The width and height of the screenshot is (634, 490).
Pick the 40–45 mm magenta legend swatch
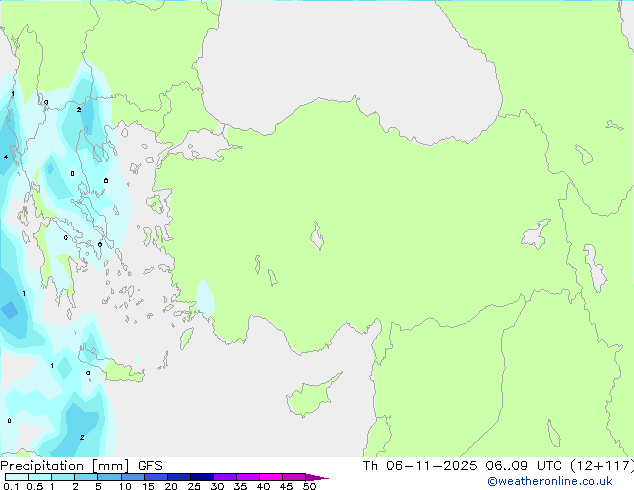click(271, 477)
